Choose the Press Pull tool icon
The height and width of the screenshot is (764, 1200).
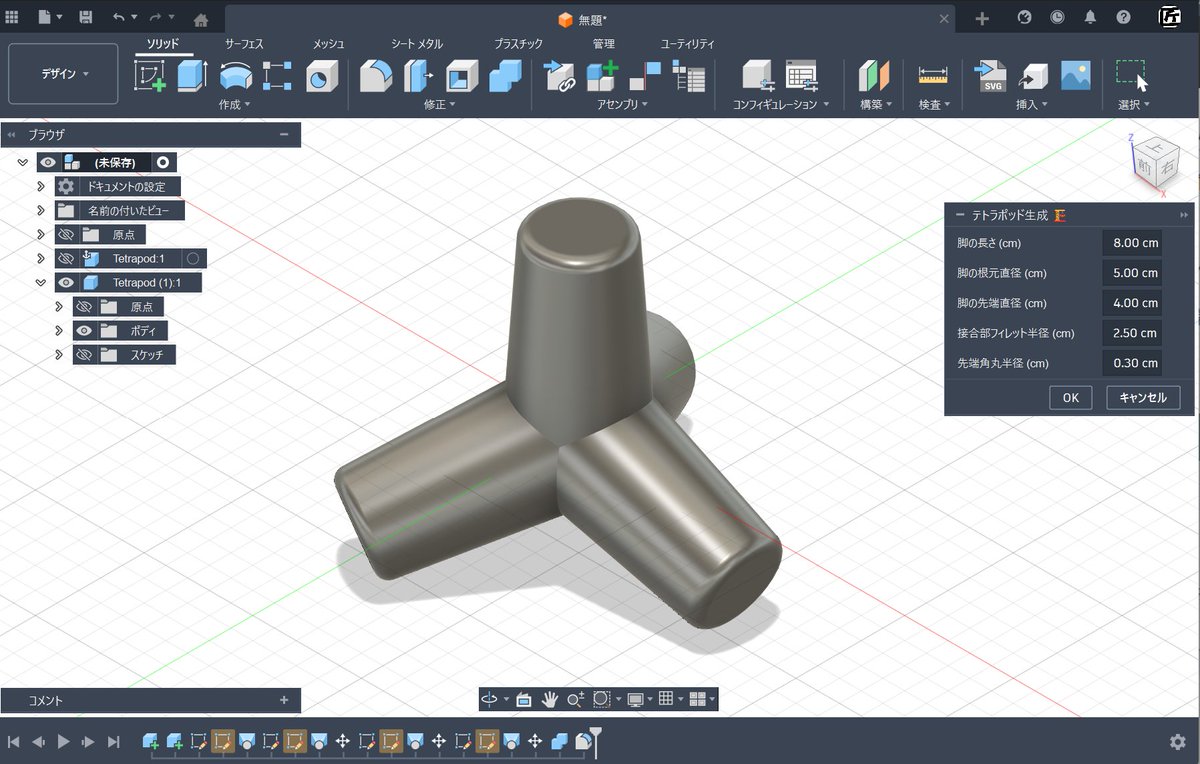[418, 76]
